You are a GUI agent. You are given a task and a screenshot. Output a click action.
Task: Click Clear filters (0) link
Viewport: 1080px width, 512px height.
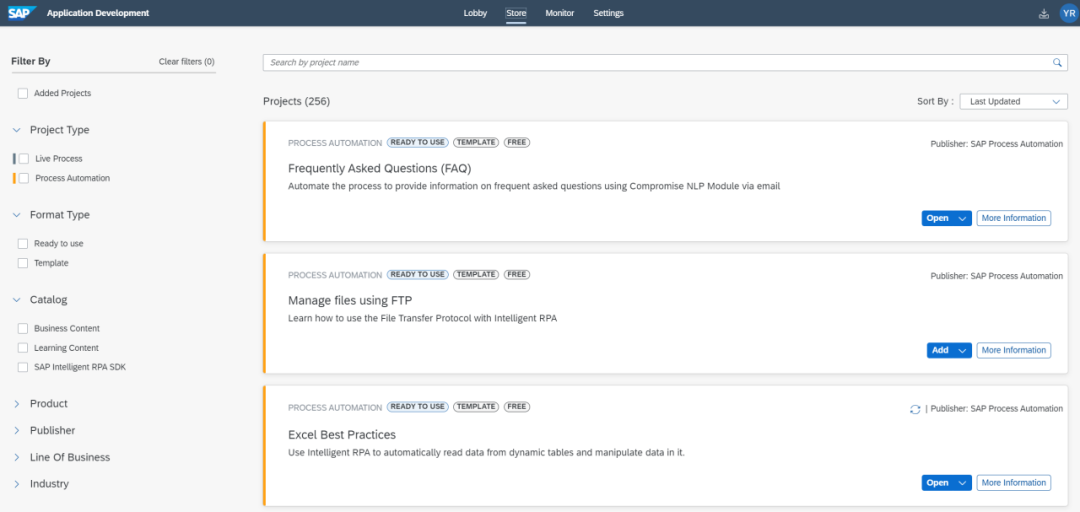point(187,61)
